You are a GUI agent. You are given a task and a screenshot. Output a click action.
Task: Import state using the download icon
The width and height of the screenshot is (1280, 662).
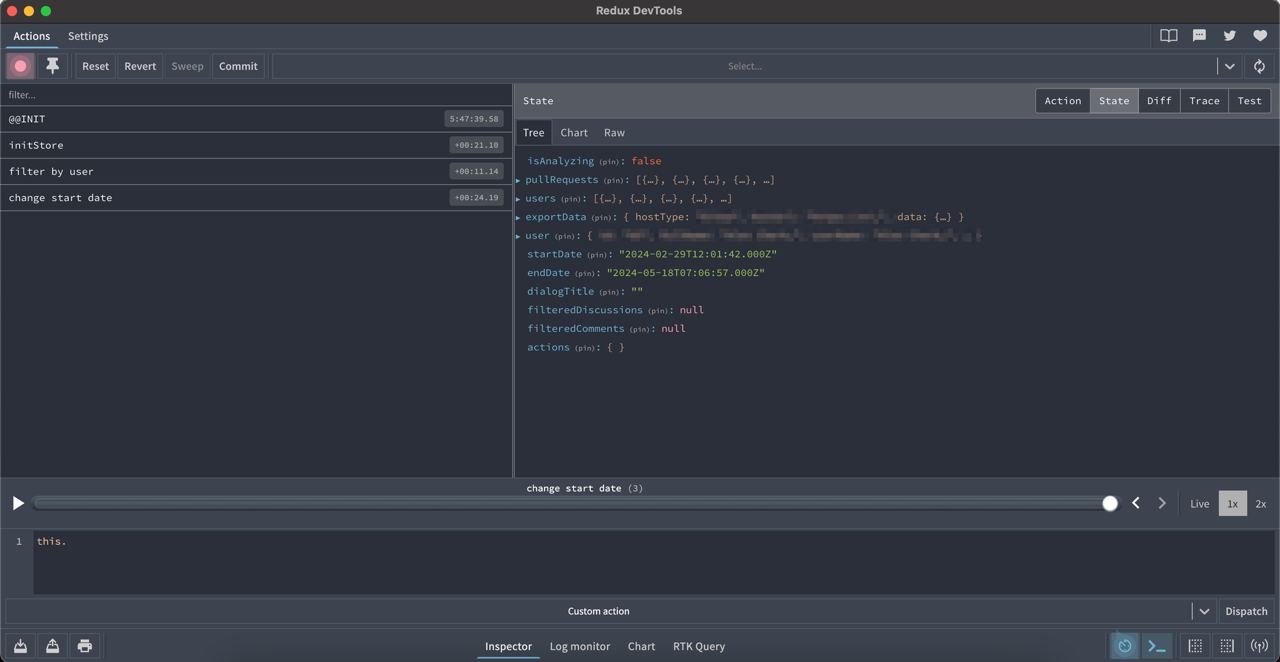click(20, 645)
